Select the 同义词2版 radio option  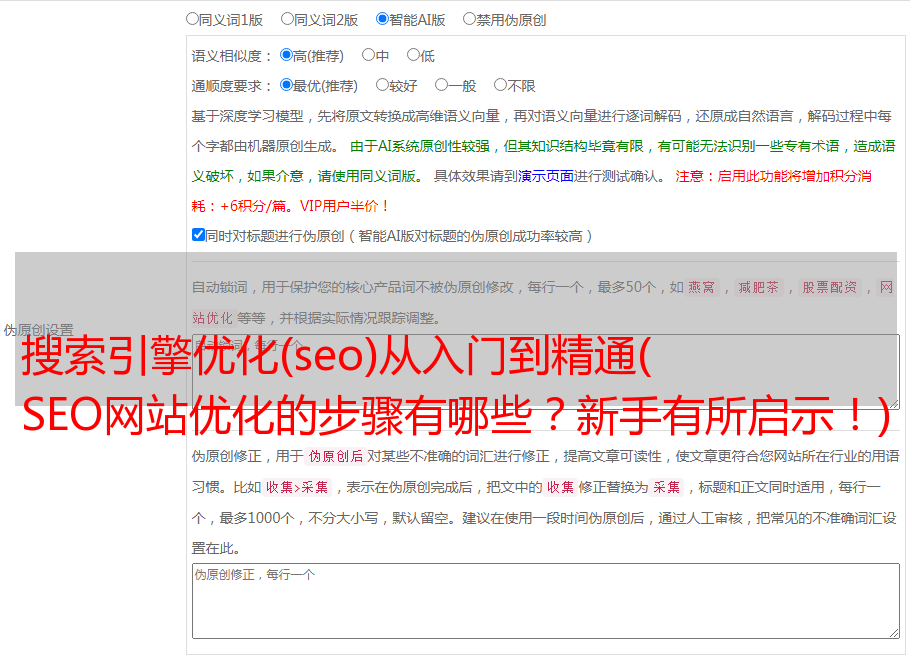(x=287, y=19)
